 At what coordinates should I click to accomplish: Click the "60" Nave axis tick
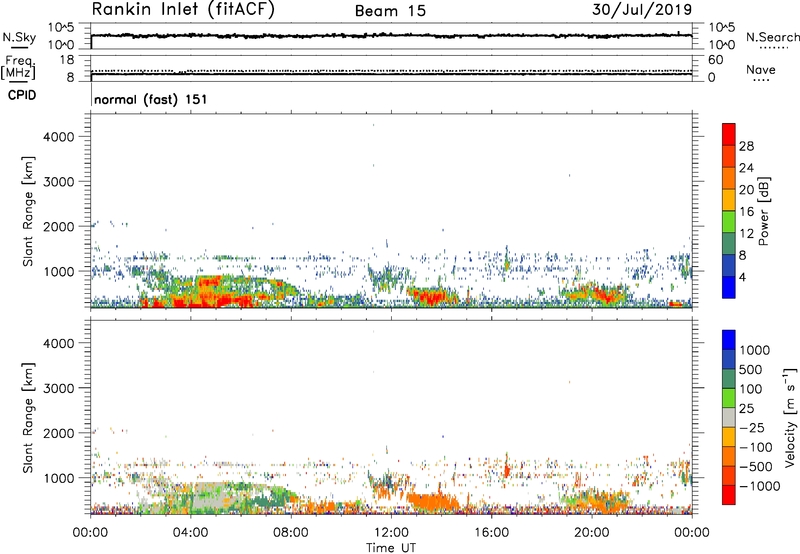pyautogui.click(x=715, y=60)
